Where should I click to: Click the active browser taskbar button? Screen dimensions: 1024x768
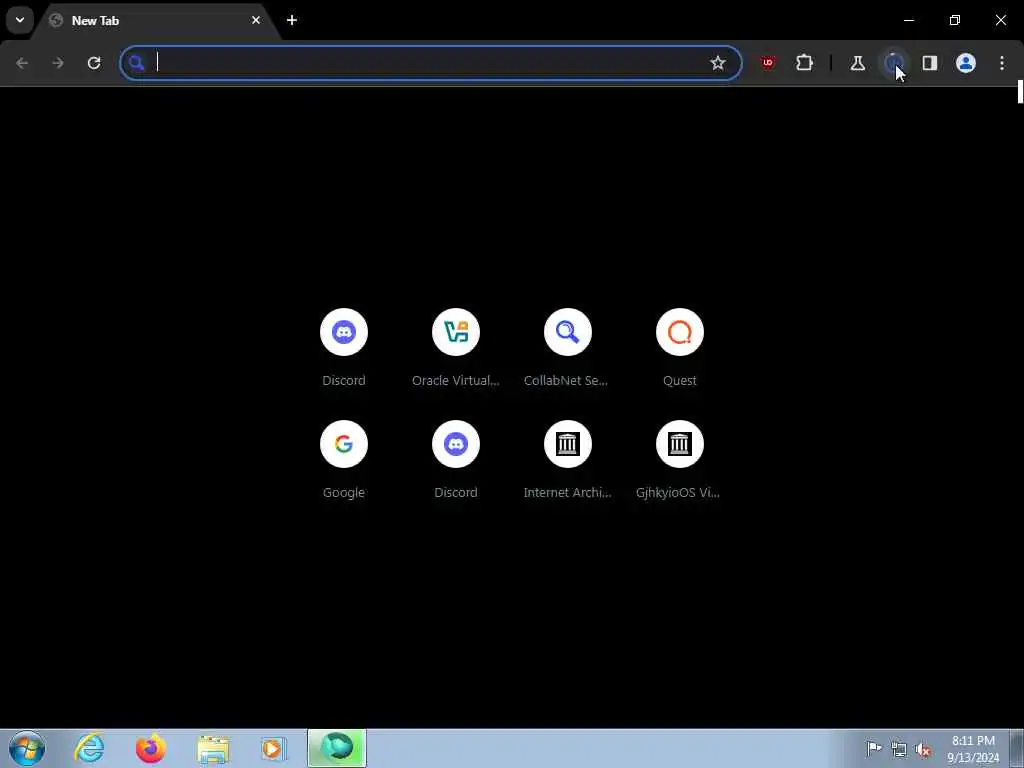(337, 748)
